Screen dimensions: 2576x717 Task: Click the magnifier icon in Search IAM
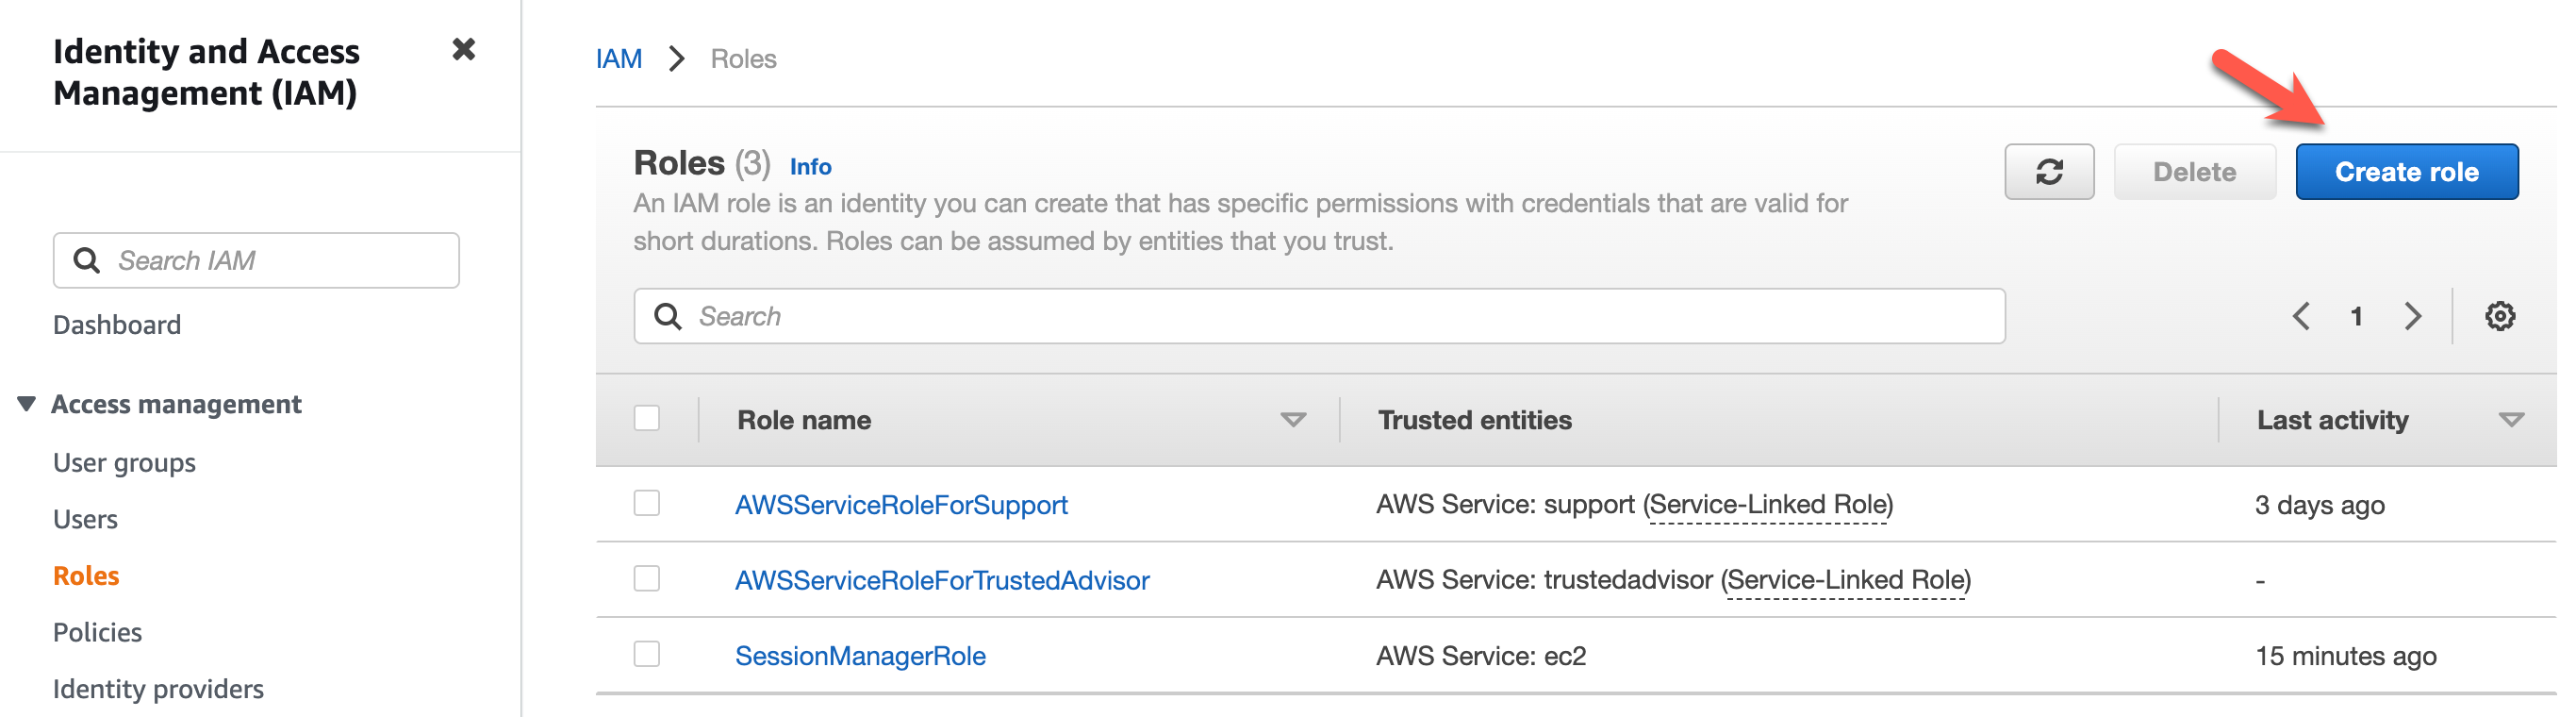pyautogui.click(x=87, y=260)
